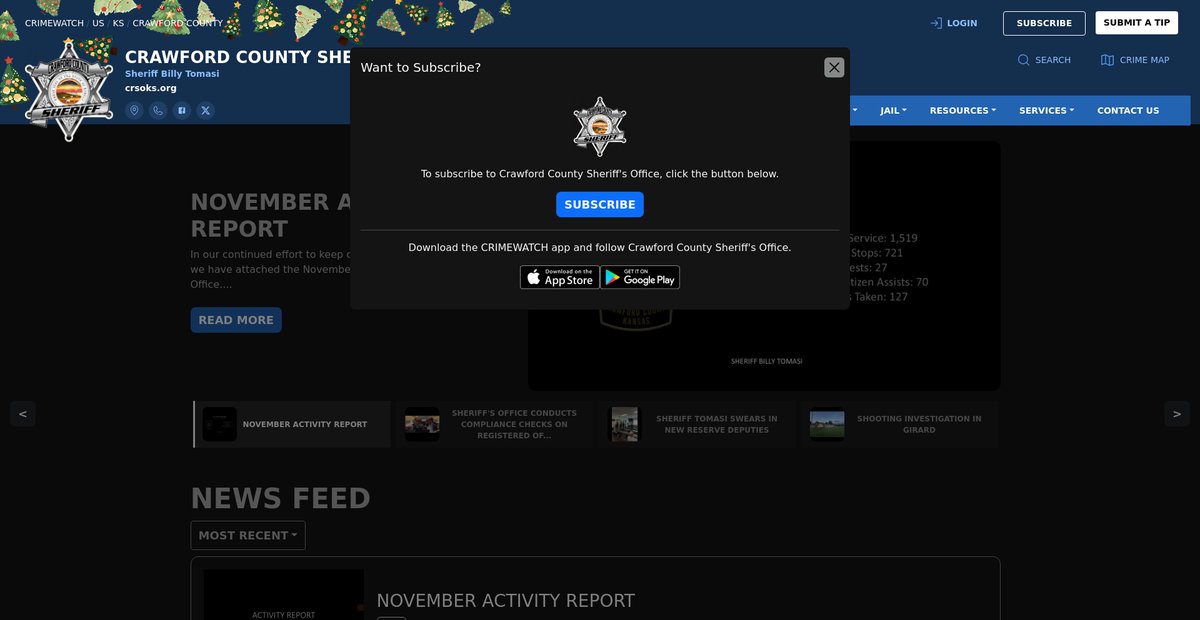
Task: Open the X (Twitter) icon in header
Action: (x=205, y=110)
